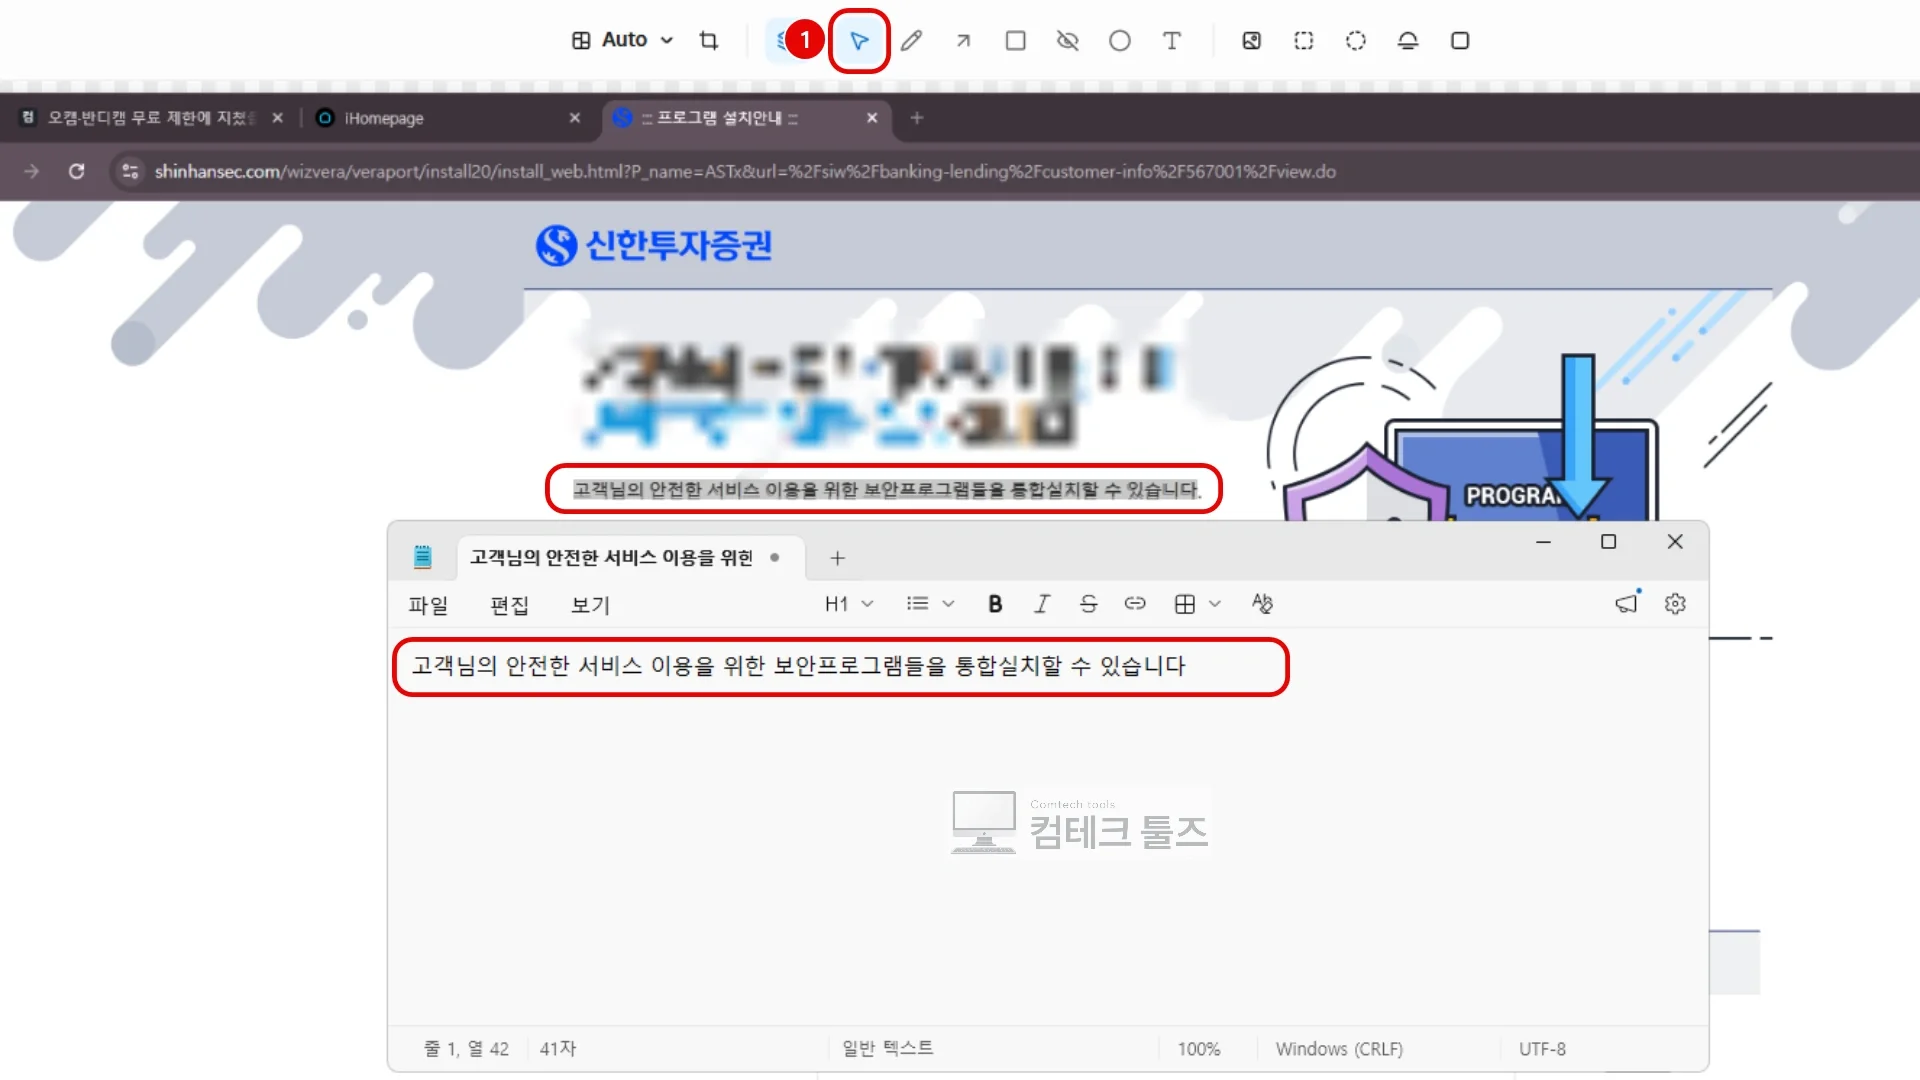Screen dimensions: 1920x1080
Task: Open a new browser tab
Action: (x=917, y=118)
